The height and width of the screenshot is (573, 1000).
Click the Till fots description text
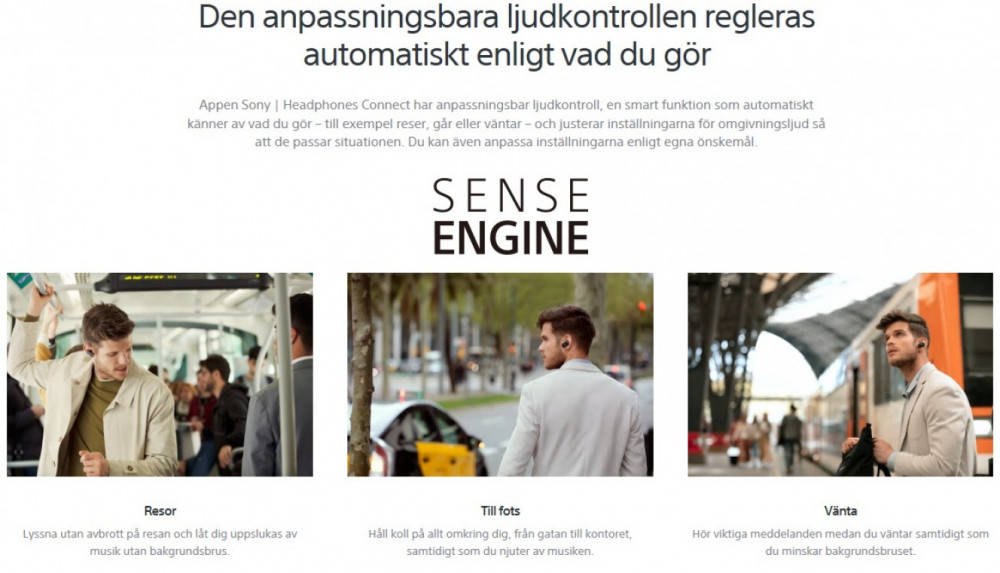500,542
